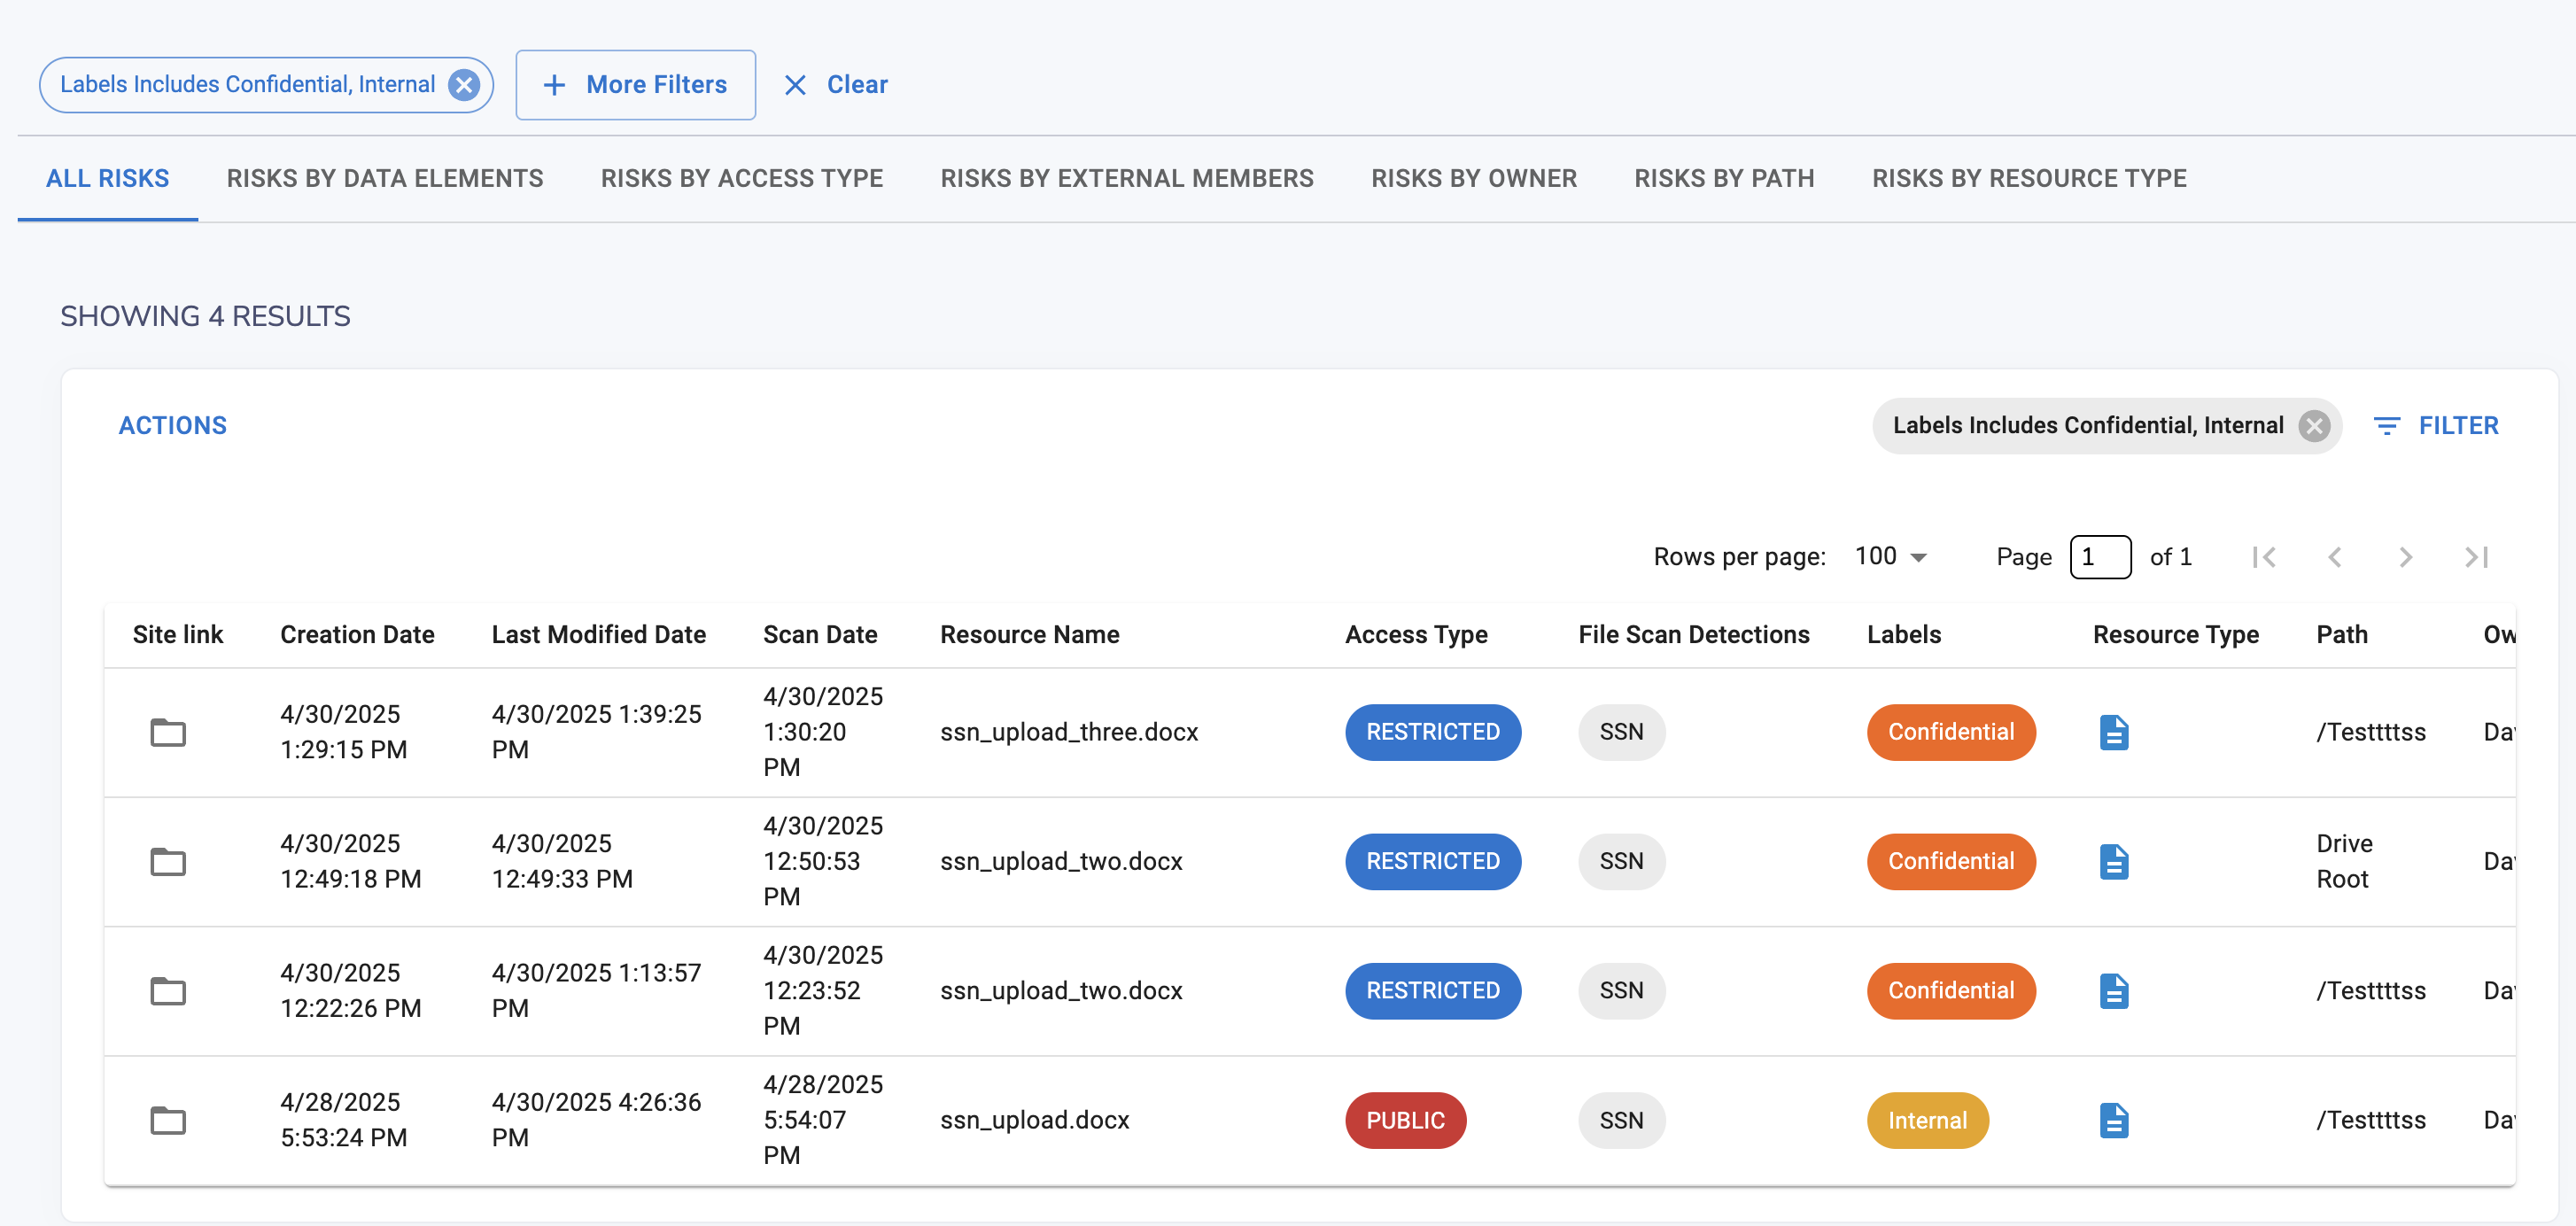
Task: Click the previous page chevron
Action: pos(2335,557)
